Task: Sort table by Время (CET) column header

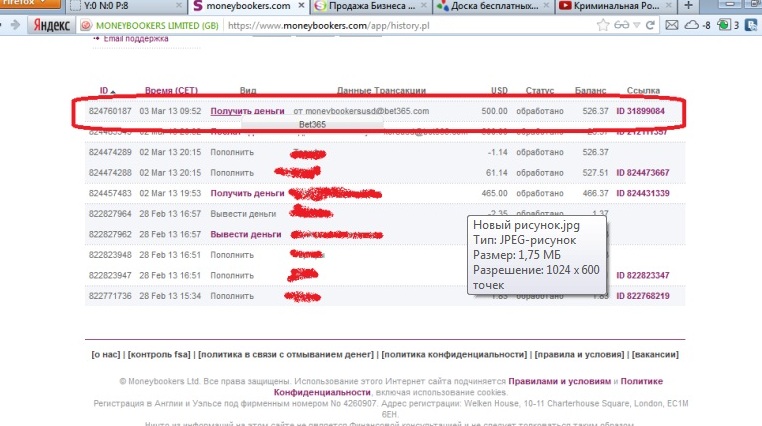Action: [x=171, y=90]
